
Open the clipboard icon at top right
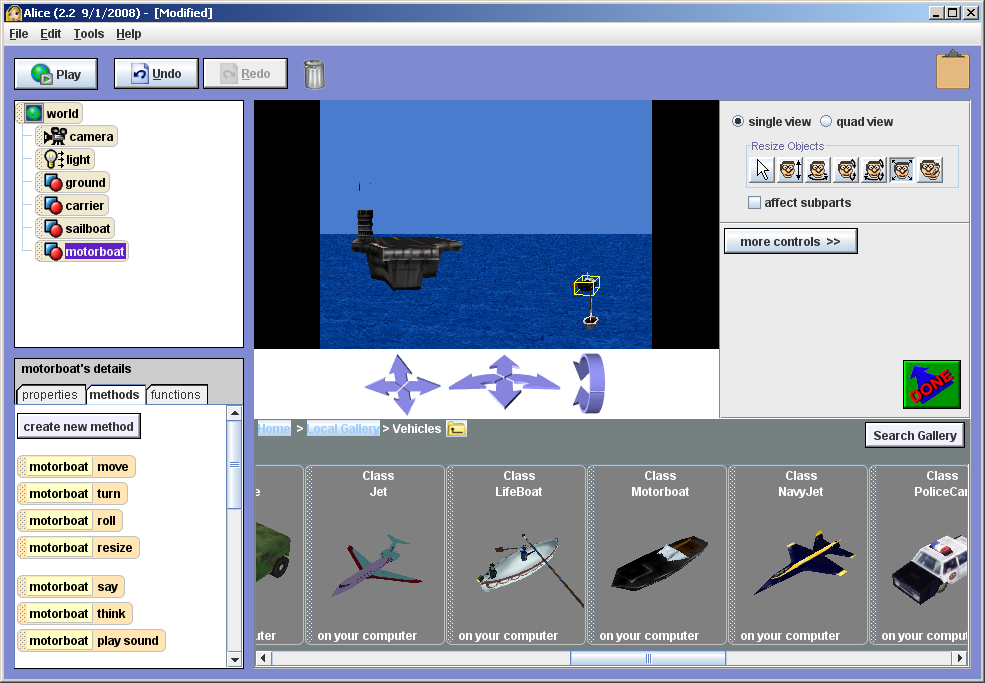(x=953, y=69)
